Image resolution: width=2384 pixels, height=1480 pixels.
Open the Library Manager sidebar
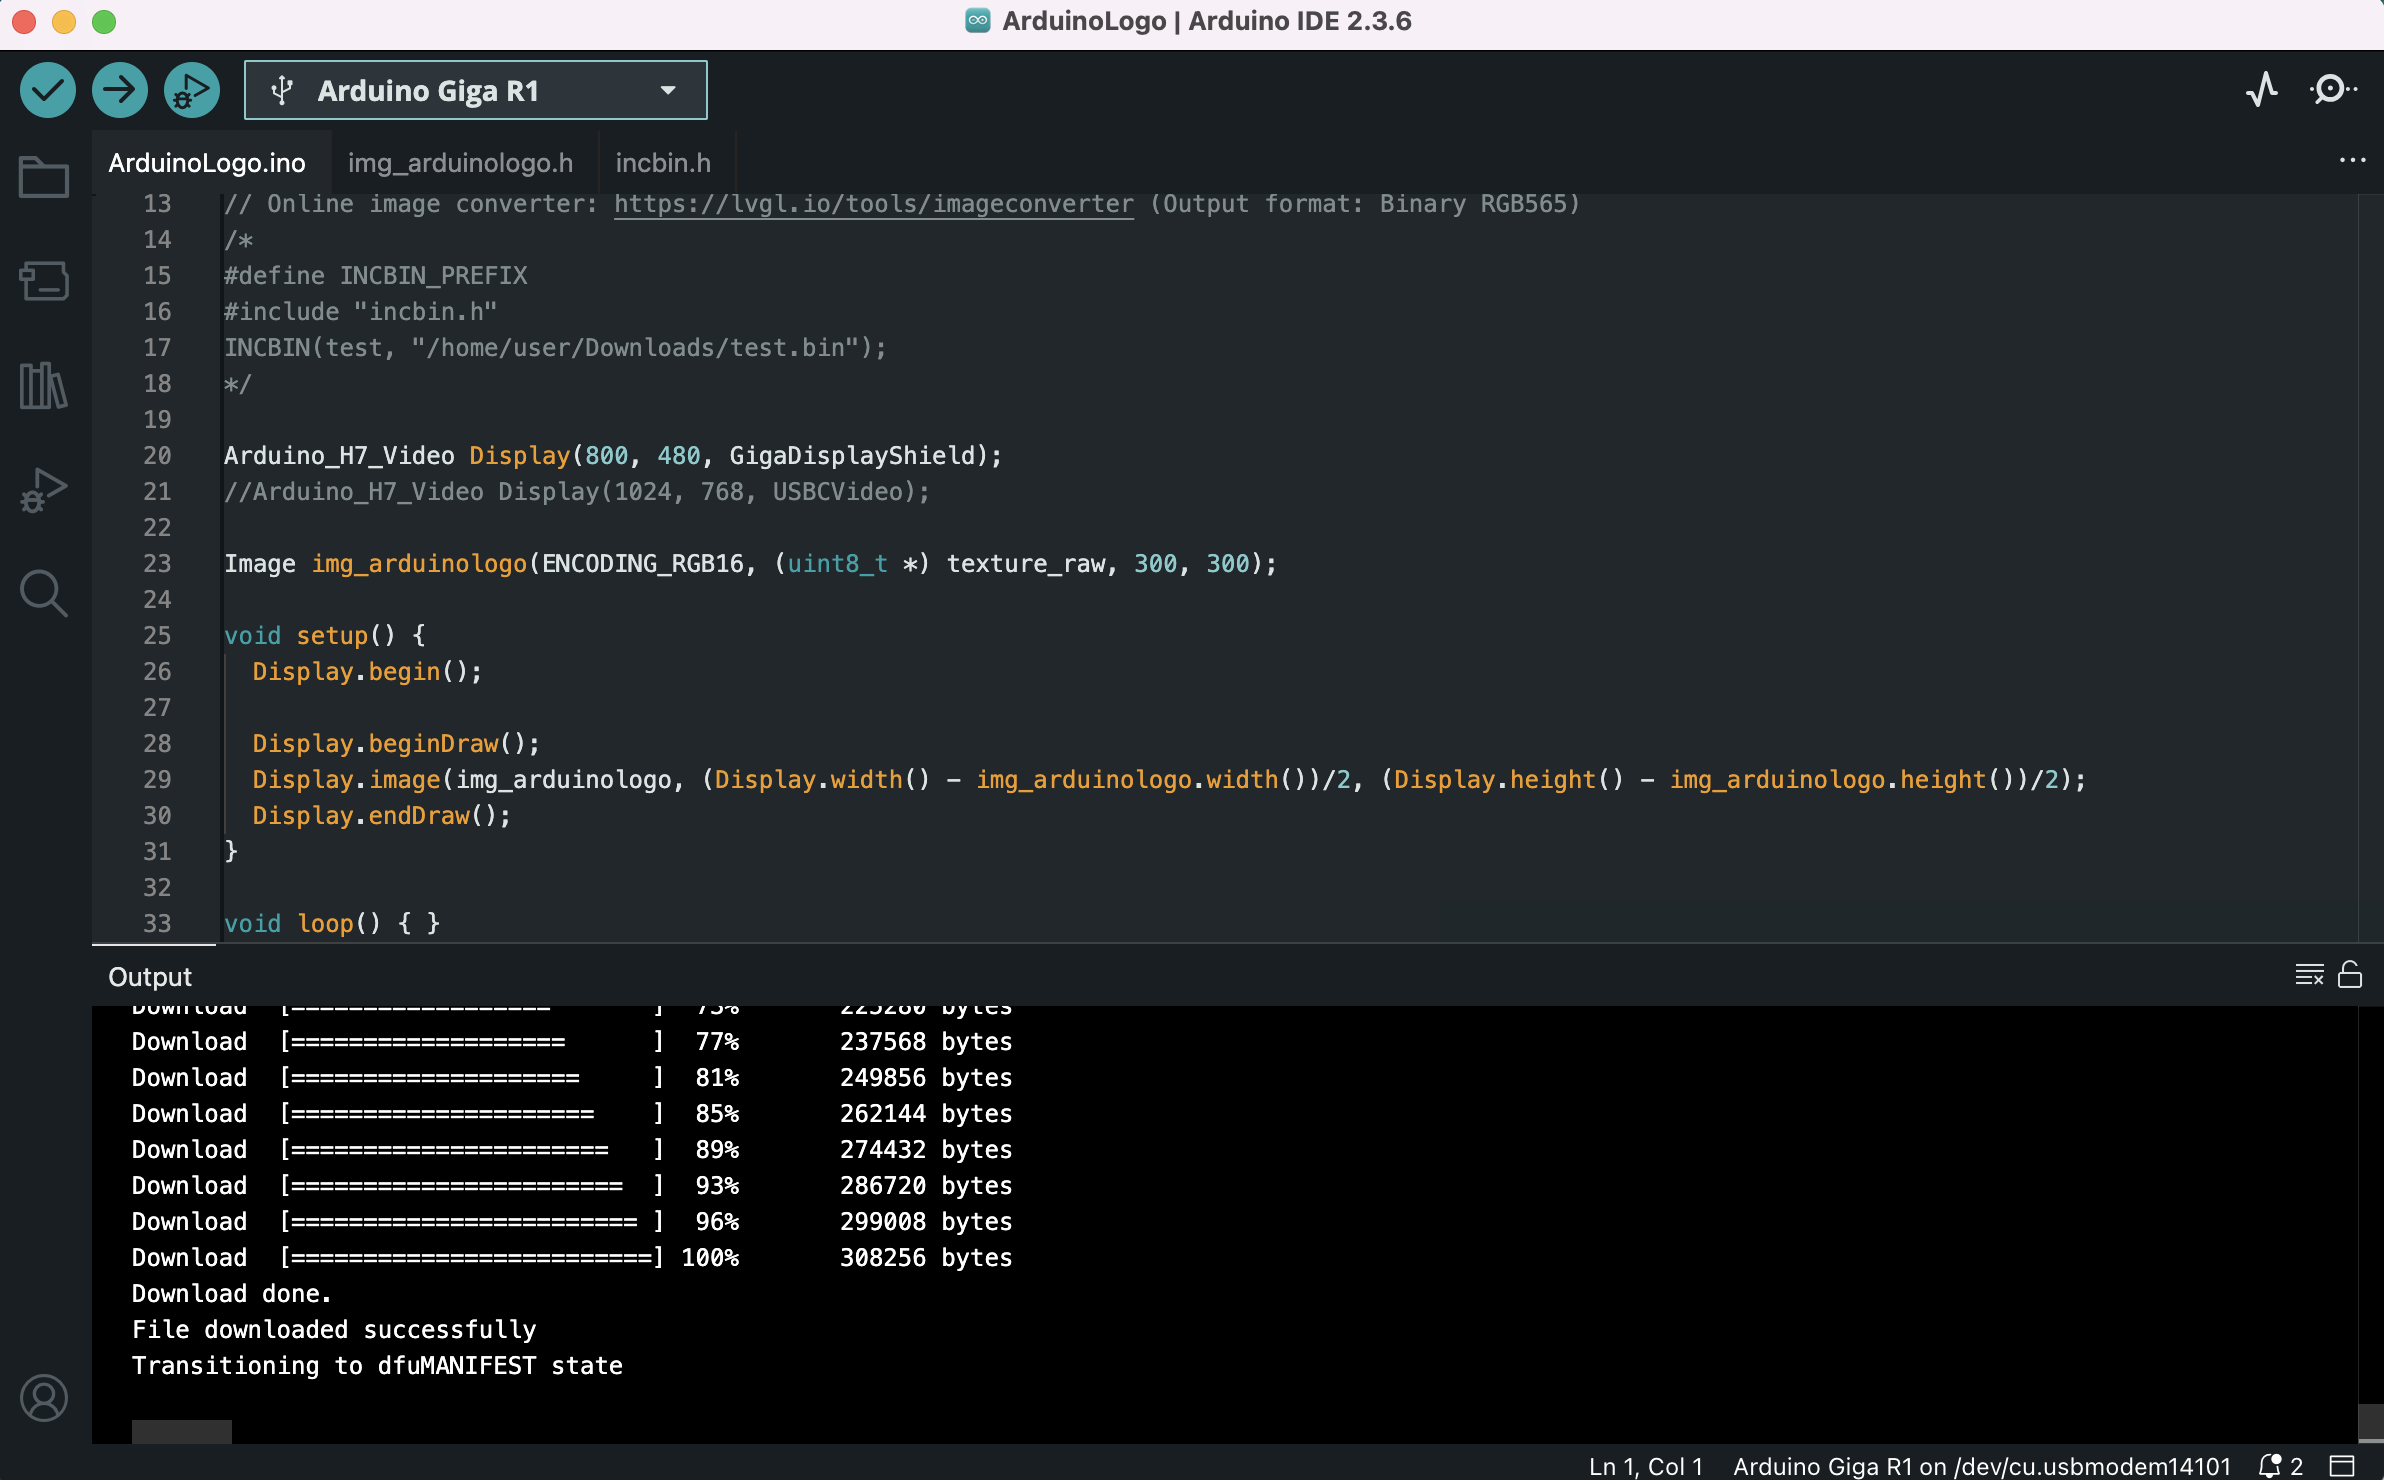[x=43, y=385]
